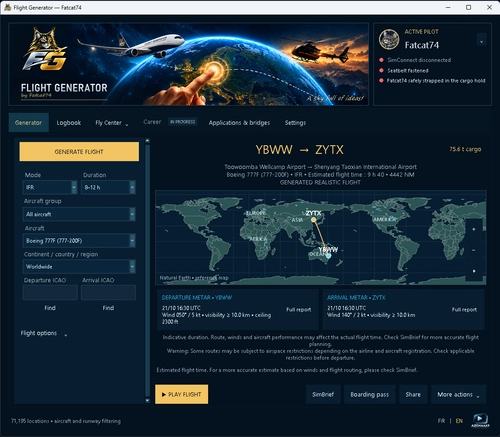
Task: Click the YBWW departure marker on the map
Action: click(x=328, y=256)
